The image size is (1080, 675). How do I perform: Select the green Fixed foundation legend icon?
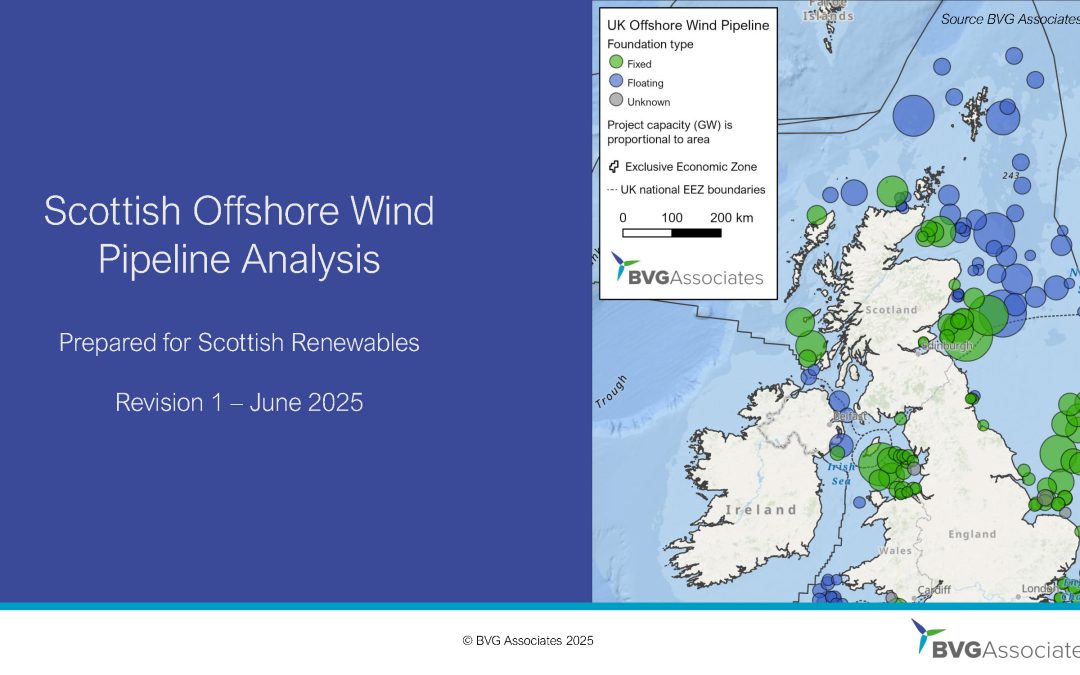(x=616, y=61)
